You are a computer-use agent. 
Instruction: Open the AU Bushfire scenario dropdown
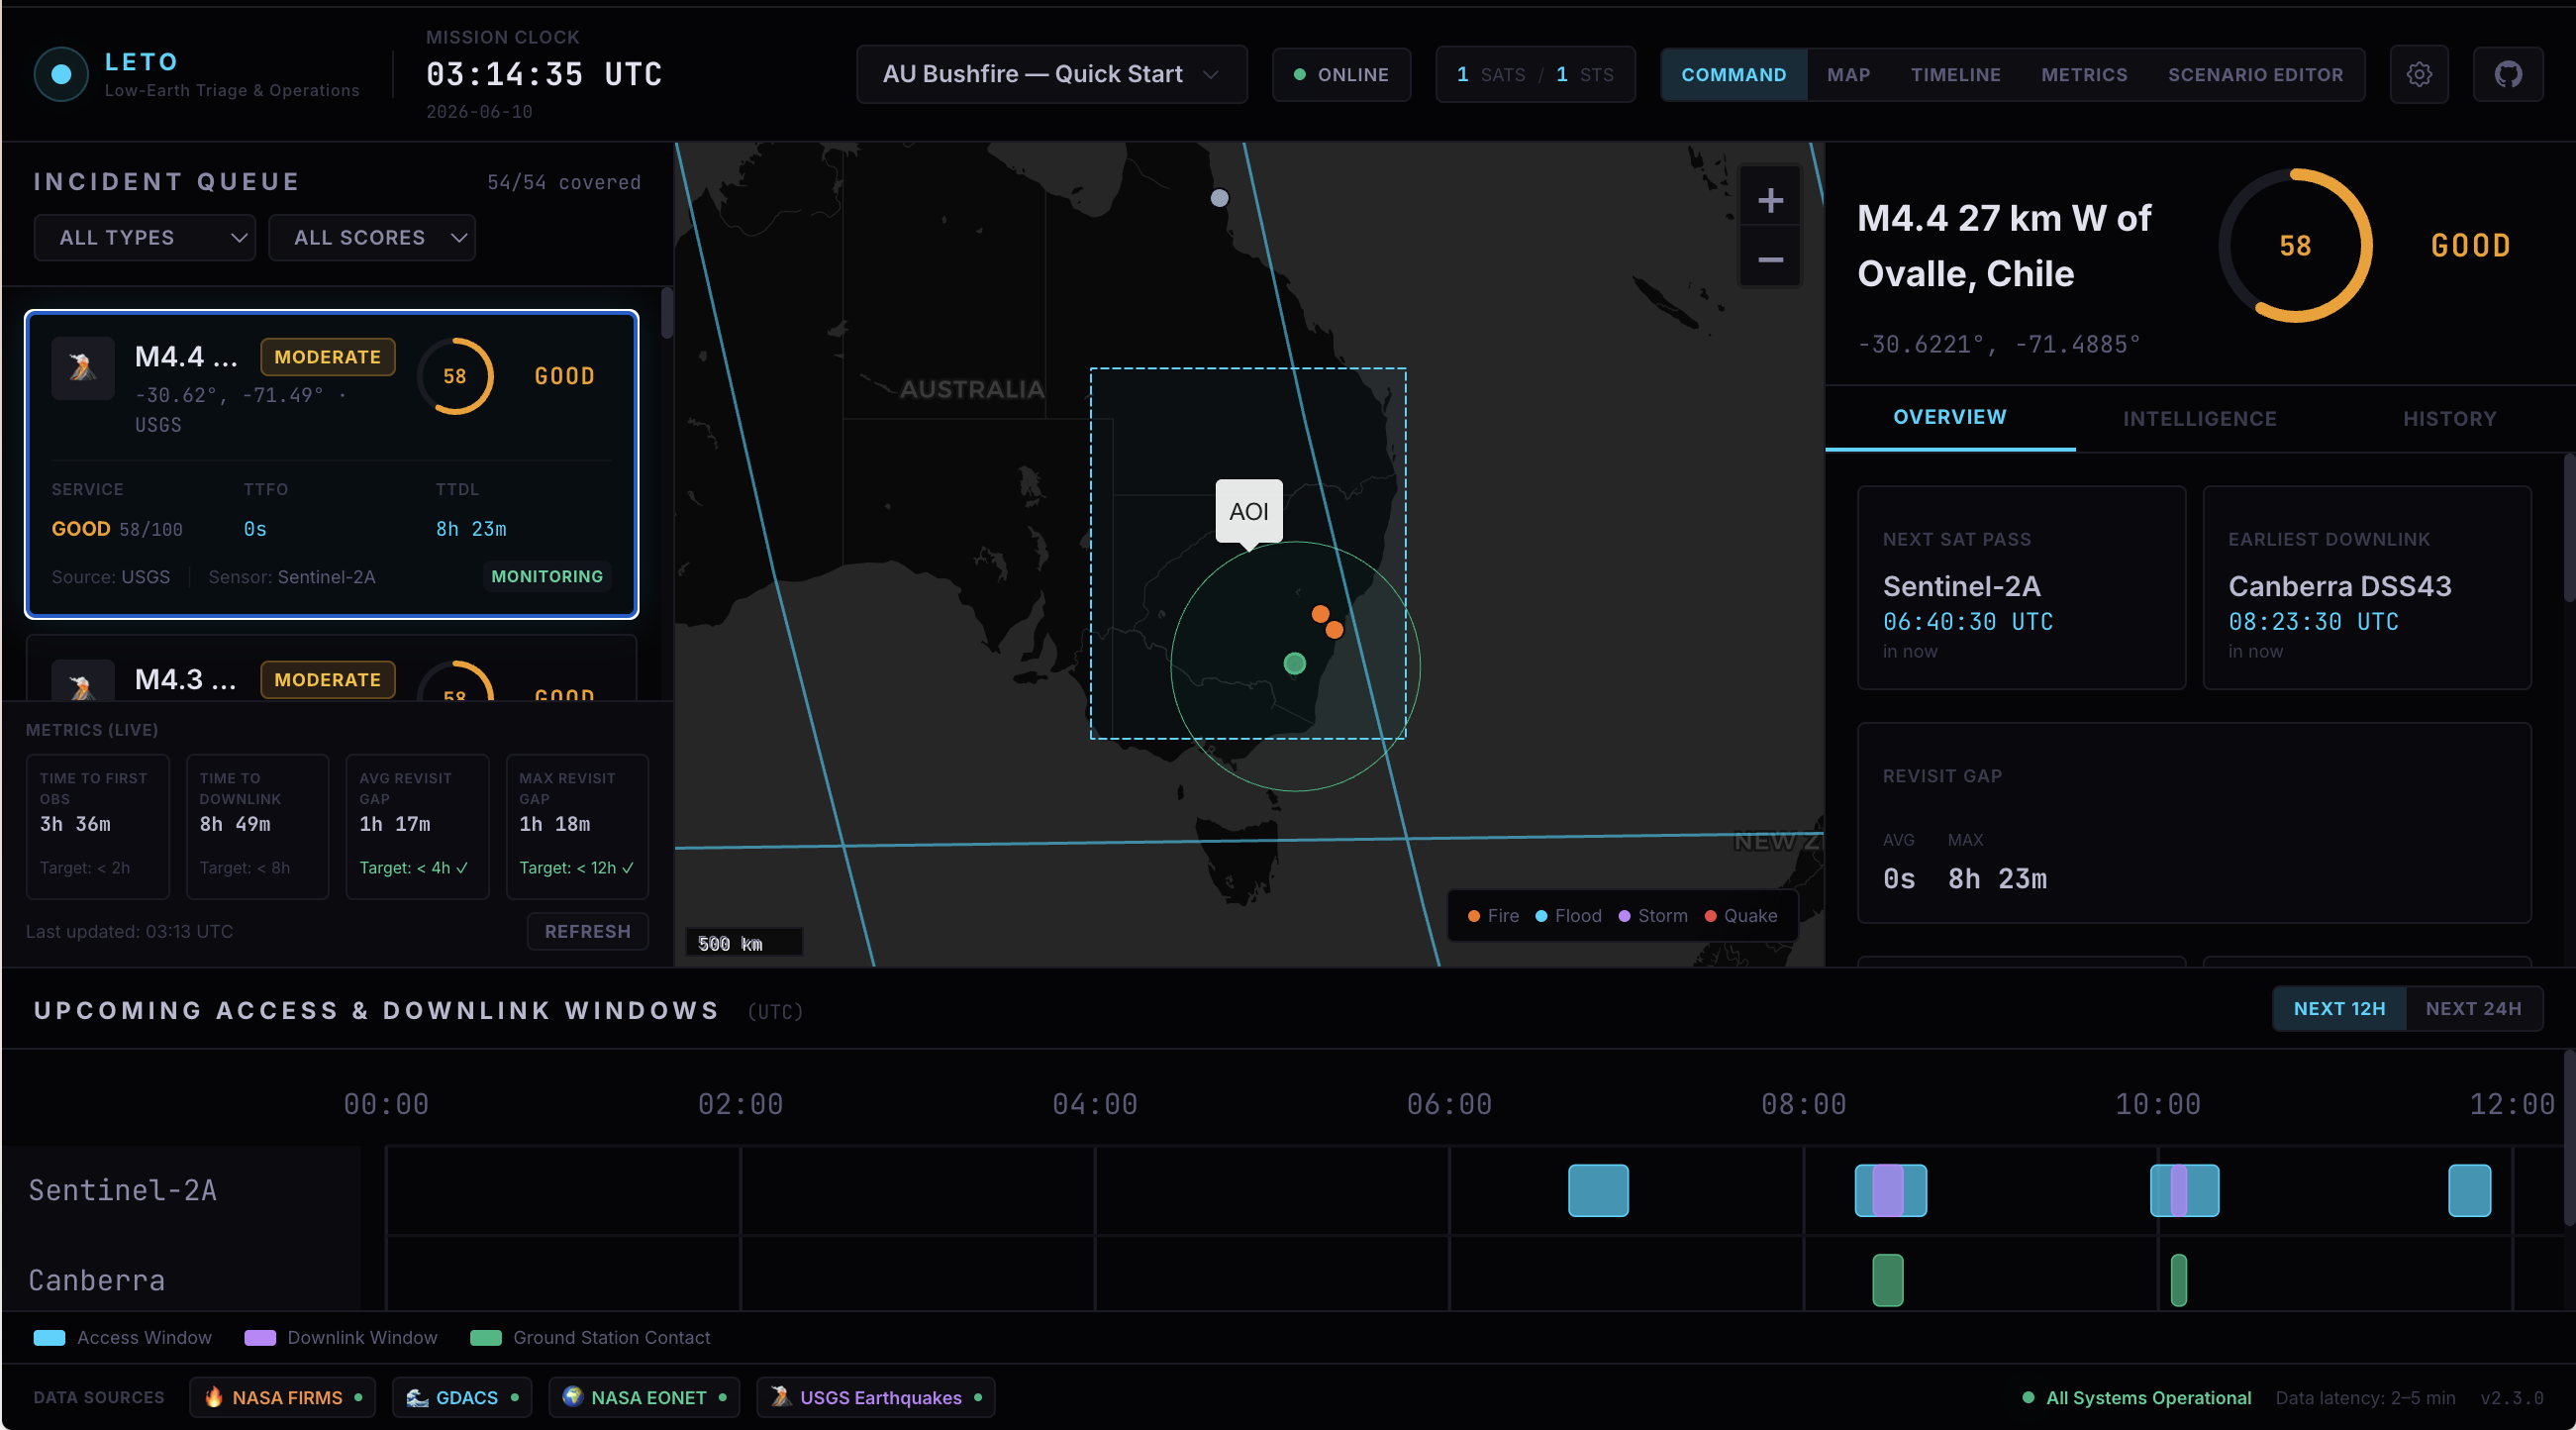click(1051, 74)
